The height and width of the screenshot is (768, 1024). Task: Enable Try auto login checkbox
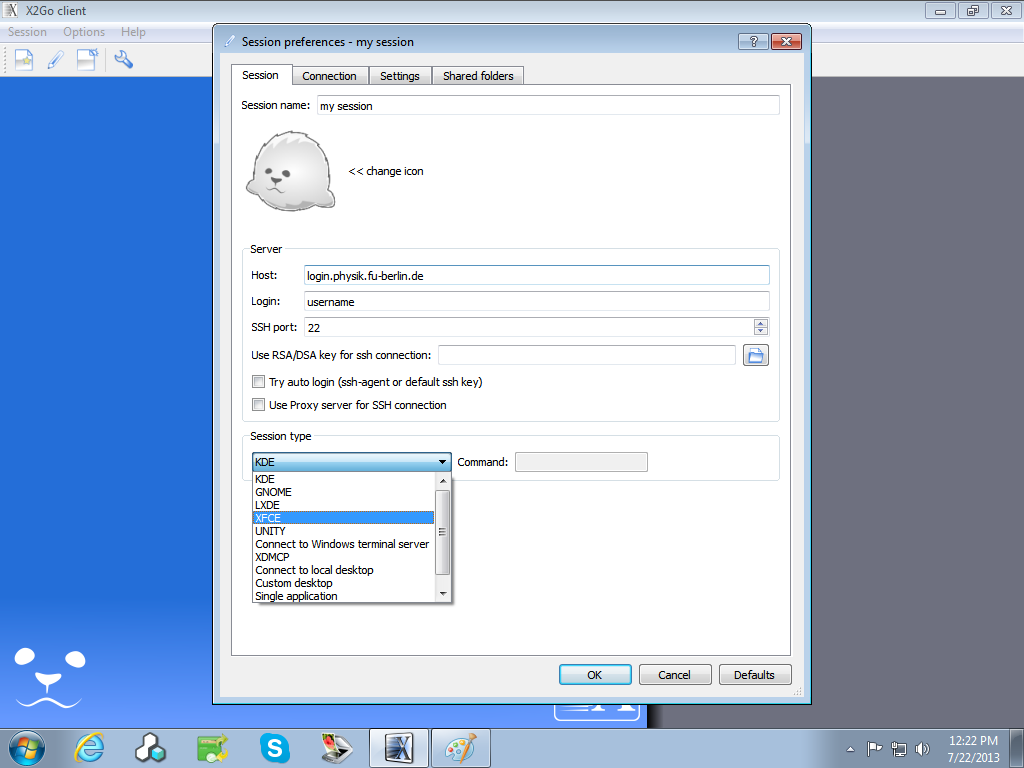(x=259, y=382)
